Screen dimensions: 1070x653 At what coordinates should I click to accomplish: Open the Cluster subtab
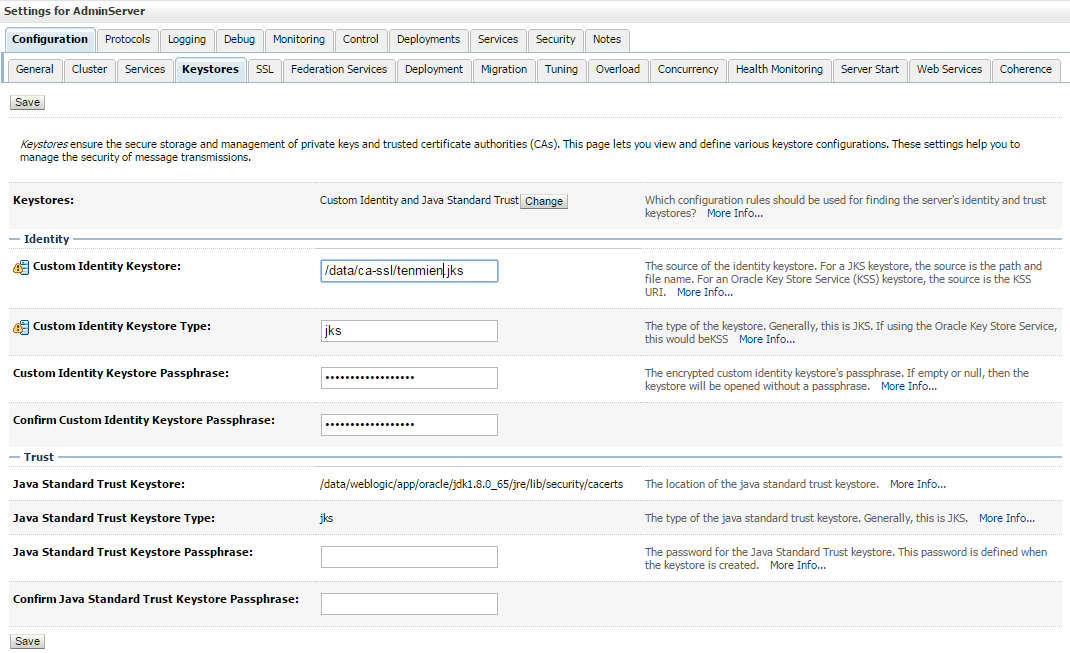pos(89,70)
